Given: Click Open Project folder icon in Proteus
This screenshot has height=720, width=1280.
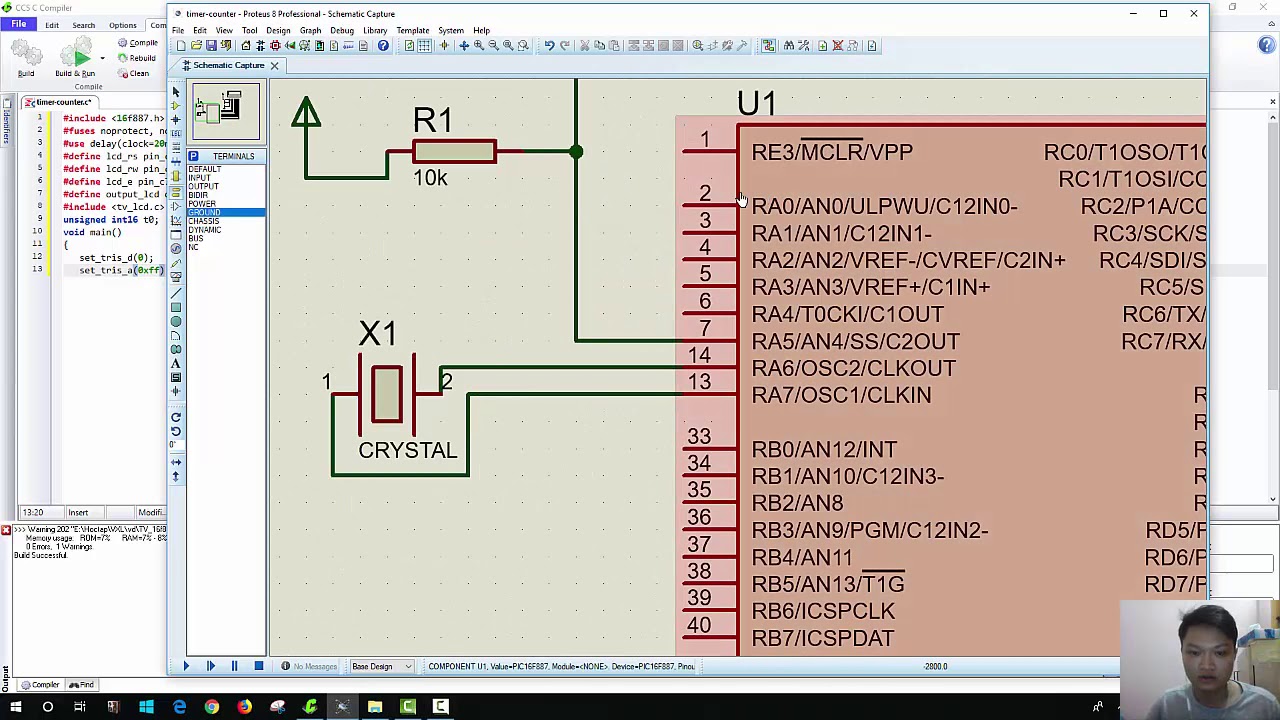Looking at the screenshot, I should pos(196,46).
